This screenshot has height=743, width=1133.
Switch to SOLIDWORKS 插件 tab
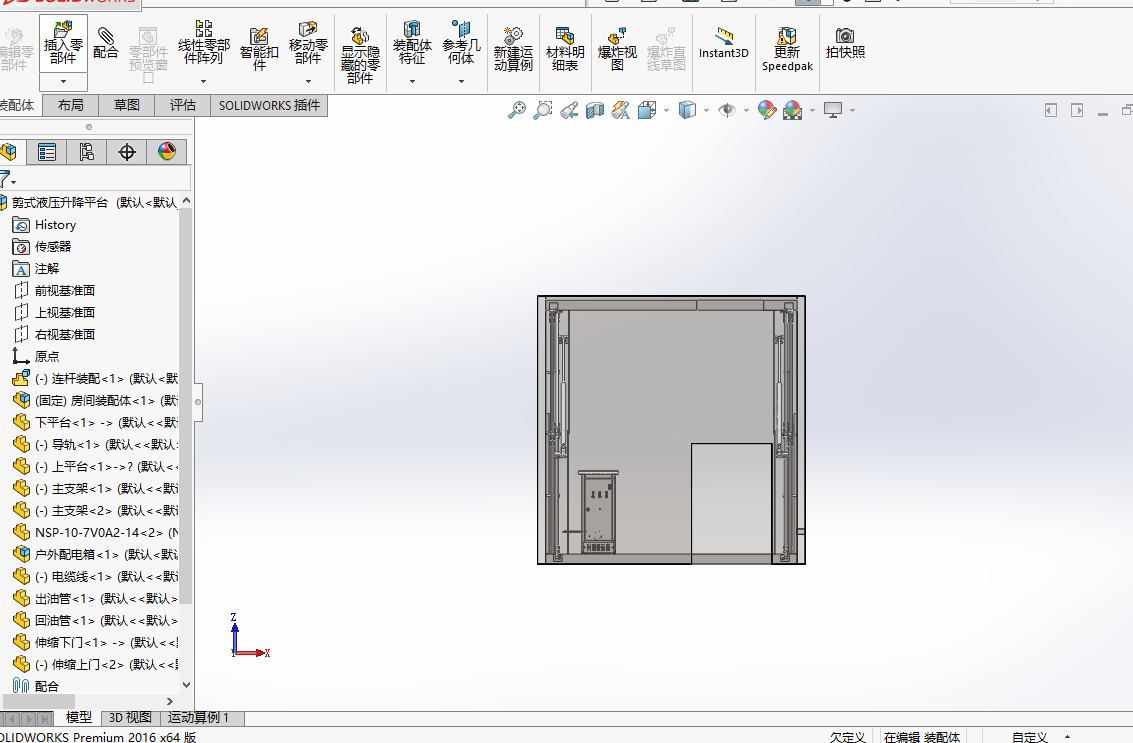click(x=270, y=106)
